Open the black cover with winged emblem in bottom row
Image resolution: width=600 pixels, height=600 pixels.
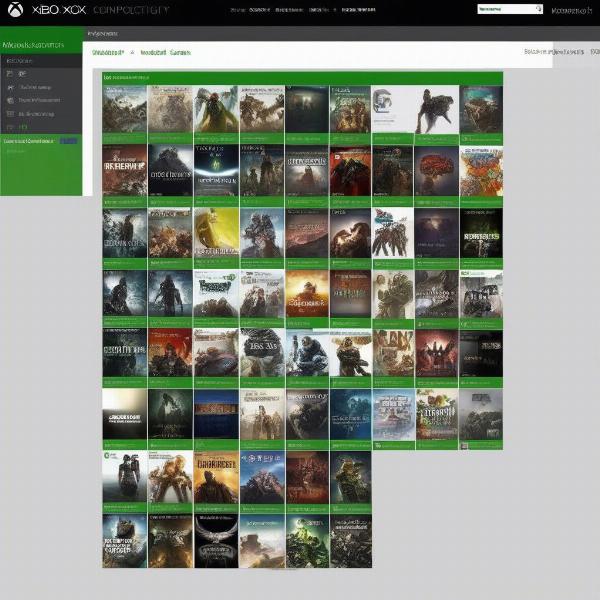(216, 541)
